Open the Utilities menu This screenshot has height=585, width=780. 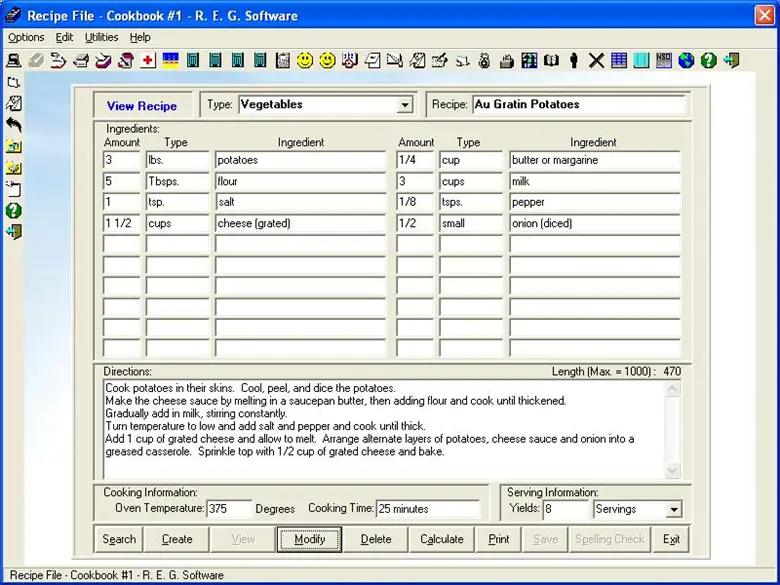point(101,37)
